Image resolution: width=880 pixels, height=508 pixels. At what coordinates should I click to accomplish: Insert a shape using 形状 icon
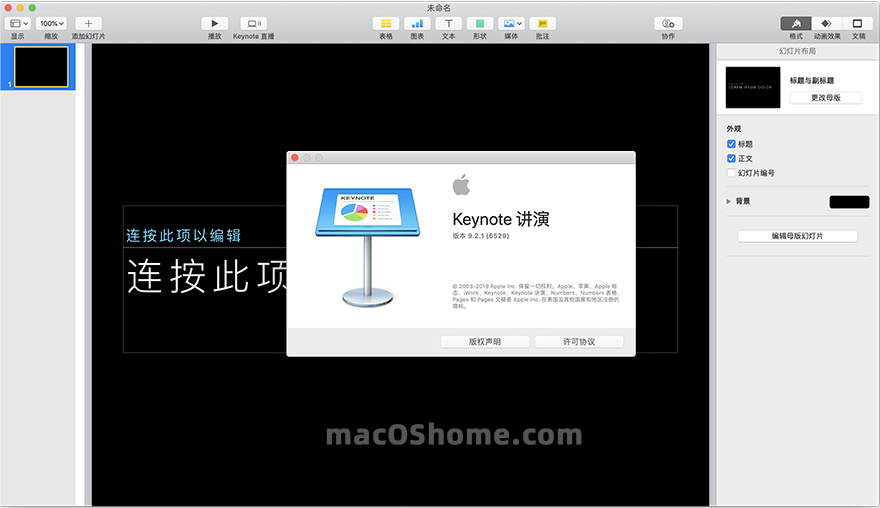pos(480,23)
